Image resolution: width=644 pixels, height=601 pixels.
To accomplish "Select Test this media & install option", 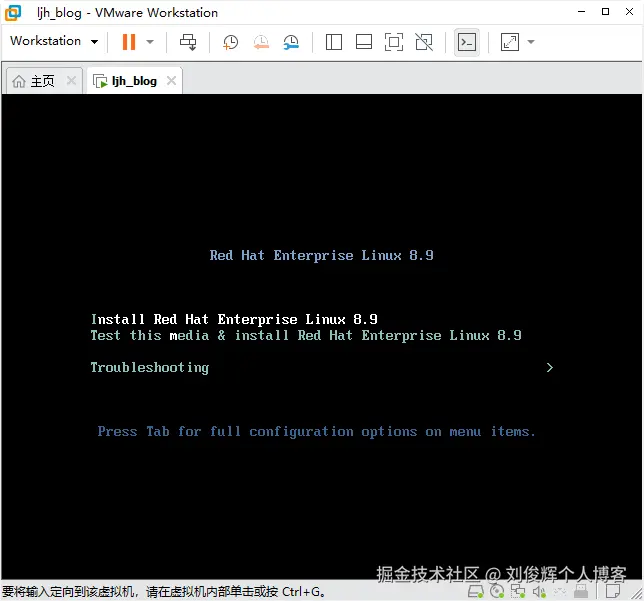I will (x=306, y=336).
